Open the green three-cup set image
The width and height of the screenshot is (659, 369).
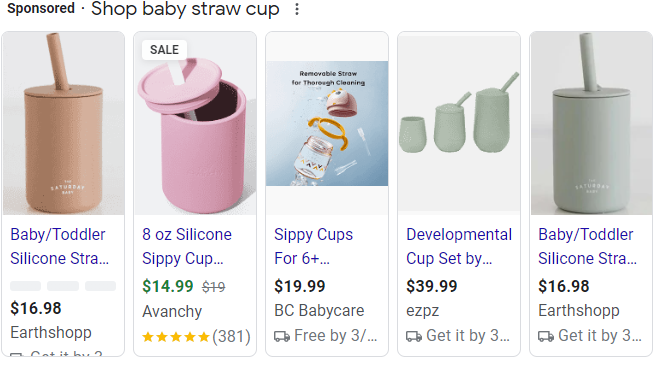[x=459, y=124]
